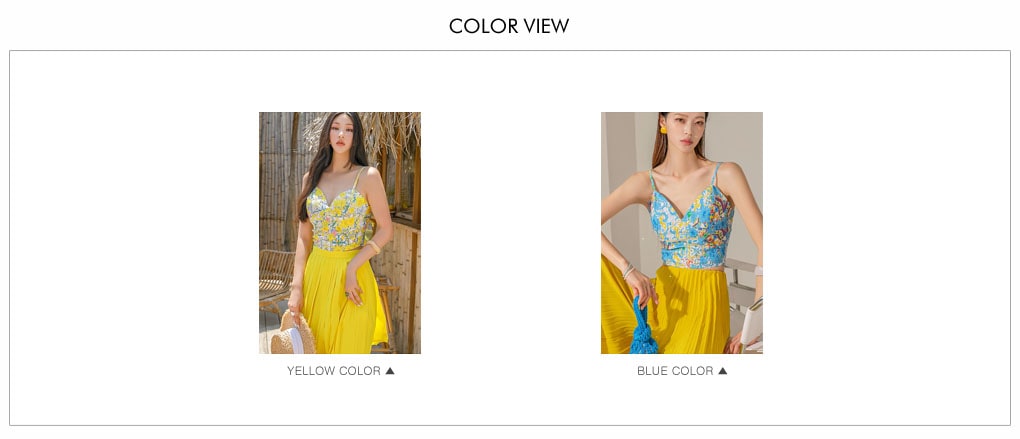Viewport: 1020px width, 439px height.
Task: Click the blue knit bag in the right photo
Action: point(643,328)
